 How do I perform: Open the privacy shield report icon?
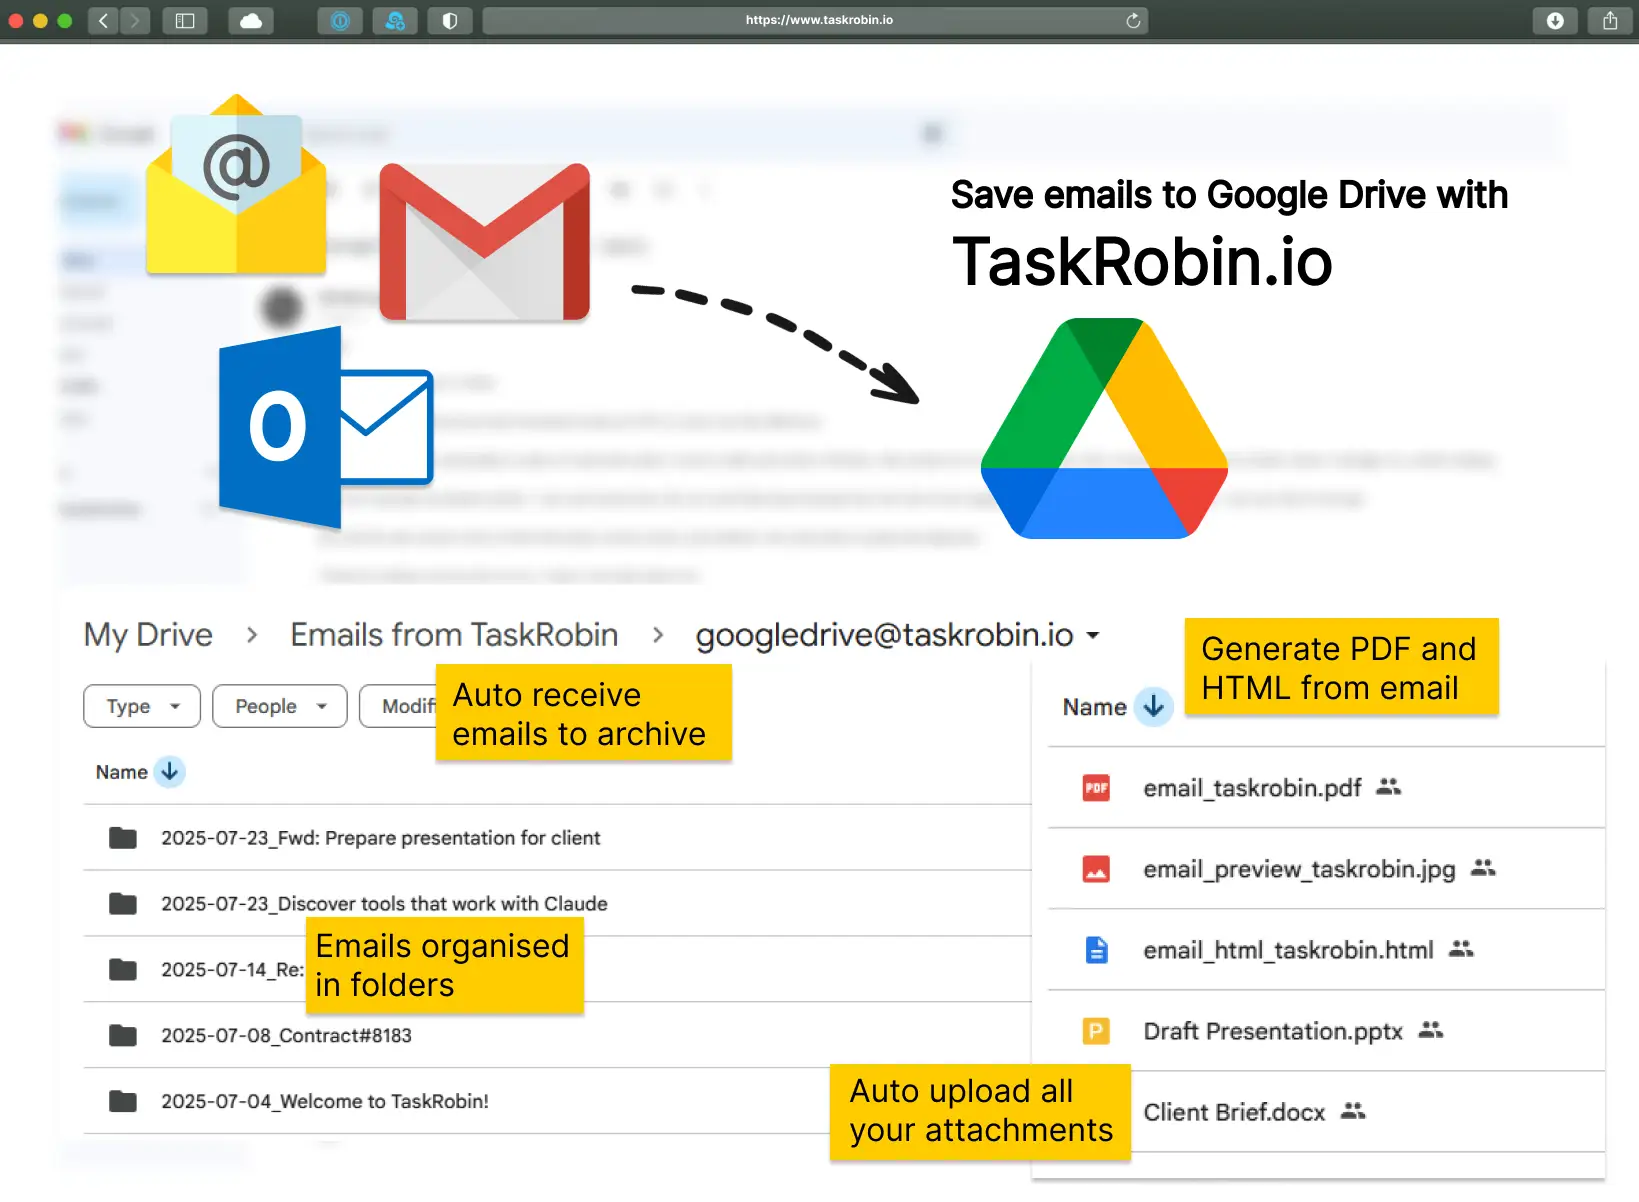click(450, 21)
